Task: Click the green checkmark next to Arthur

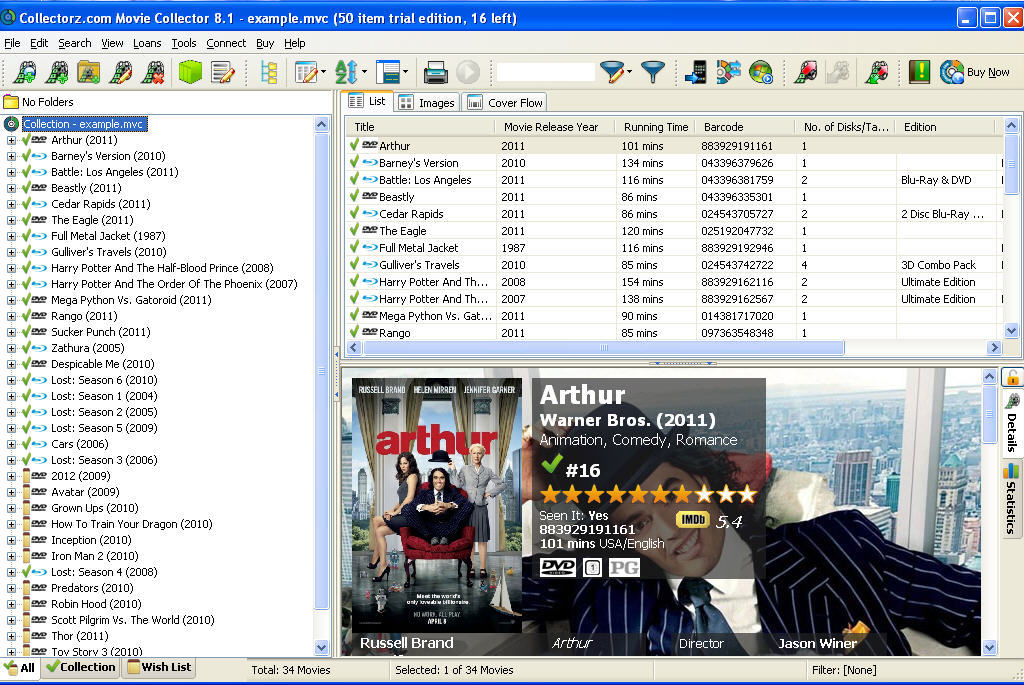Action: point(355,146)
